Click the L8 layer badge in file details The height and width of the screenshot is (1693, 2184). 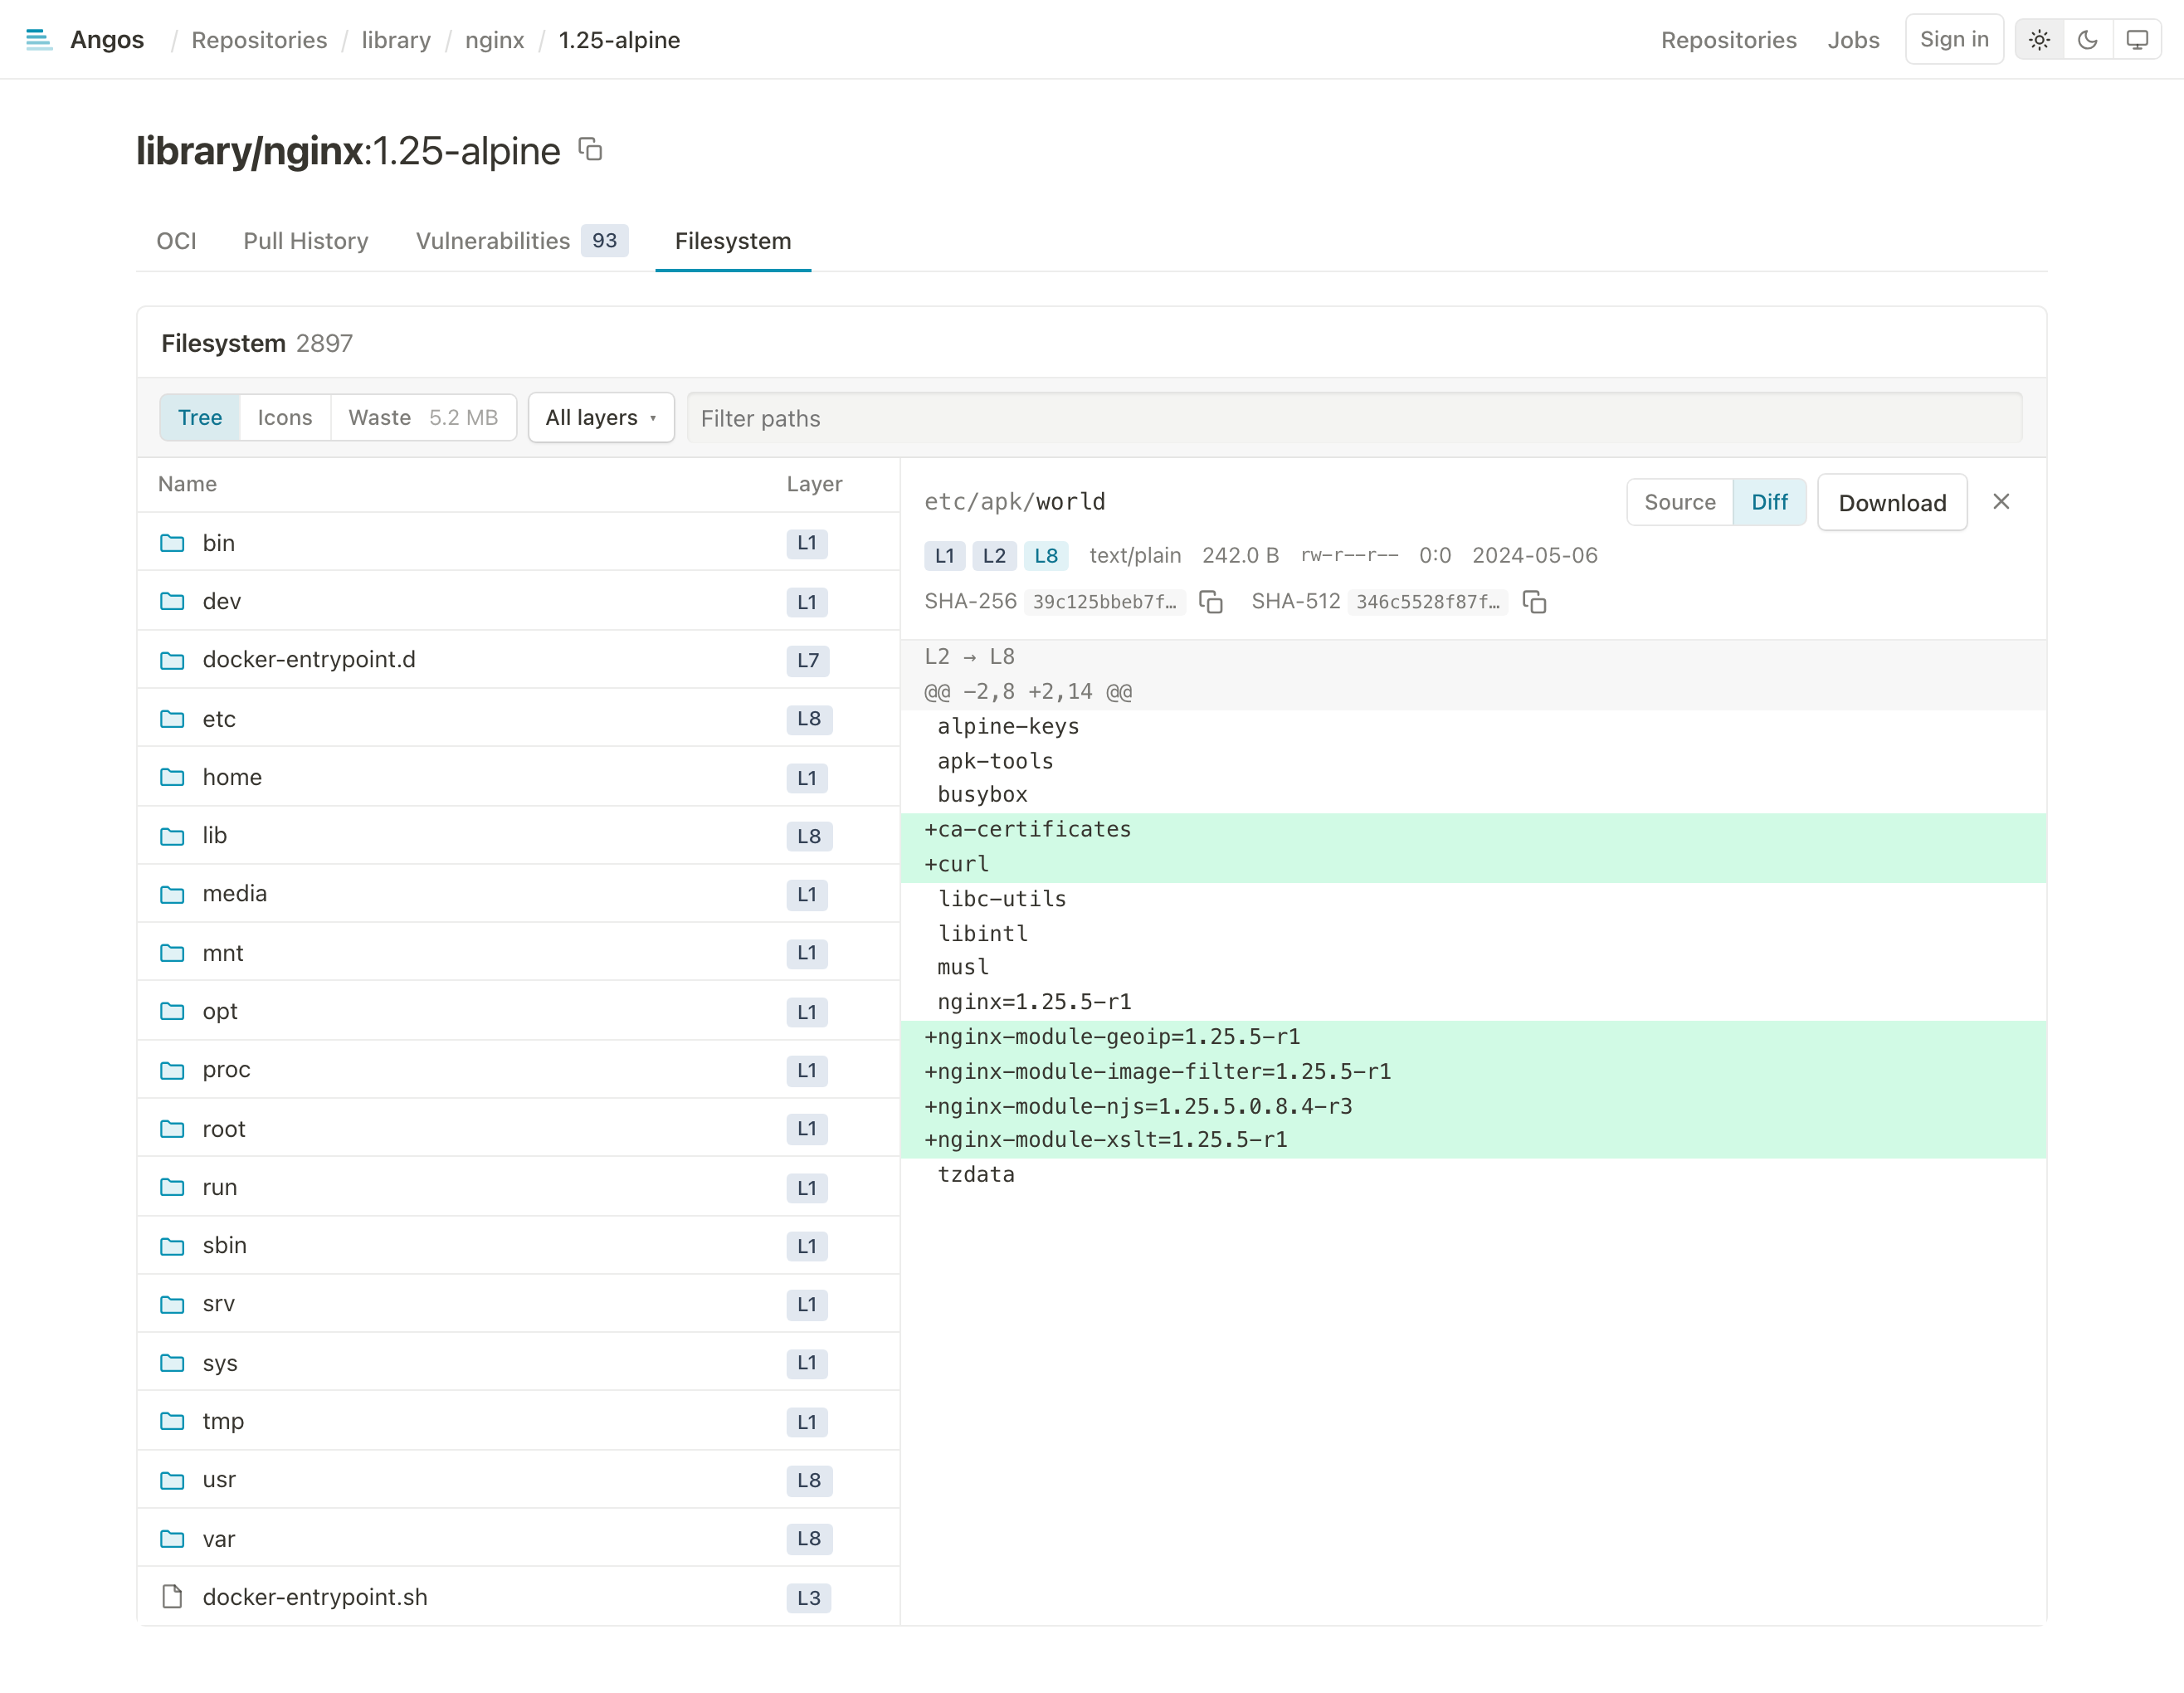coord(1046,556)
